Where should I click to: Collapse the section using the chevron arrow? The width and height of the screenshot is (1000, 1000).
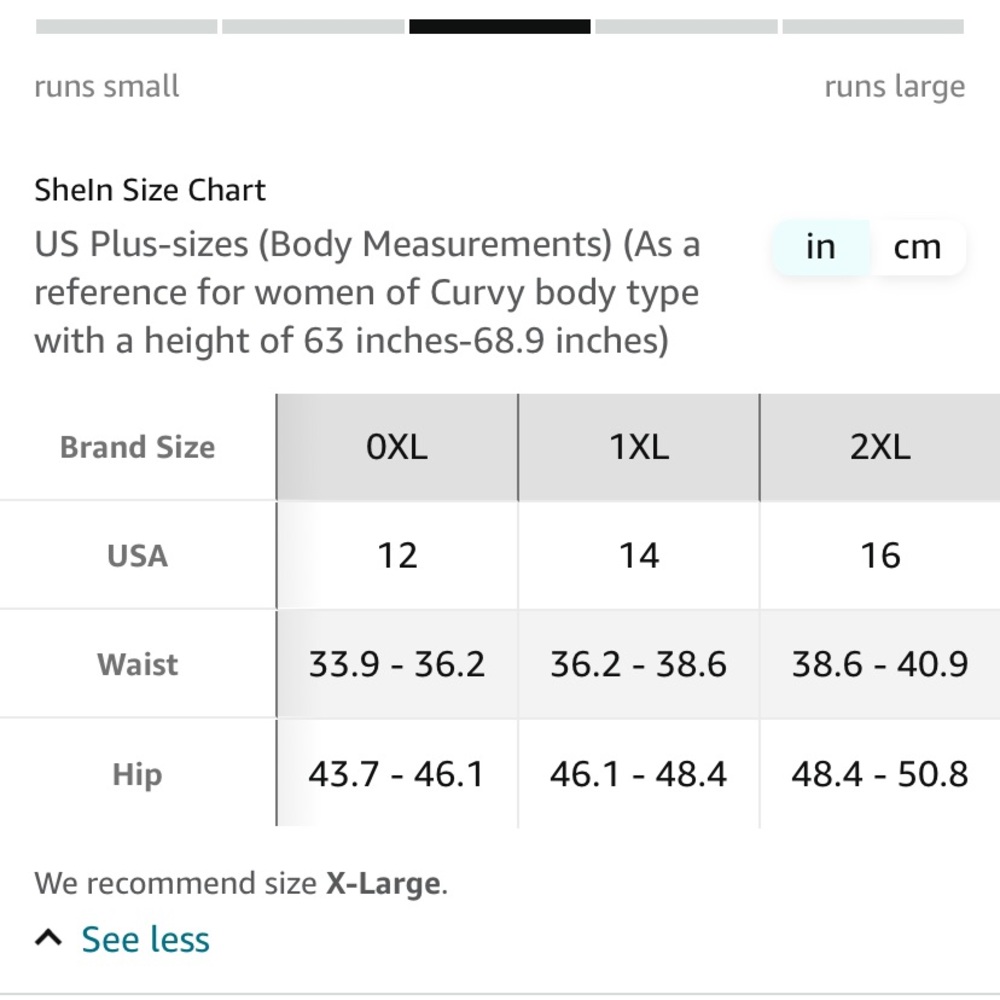[46, 937]
